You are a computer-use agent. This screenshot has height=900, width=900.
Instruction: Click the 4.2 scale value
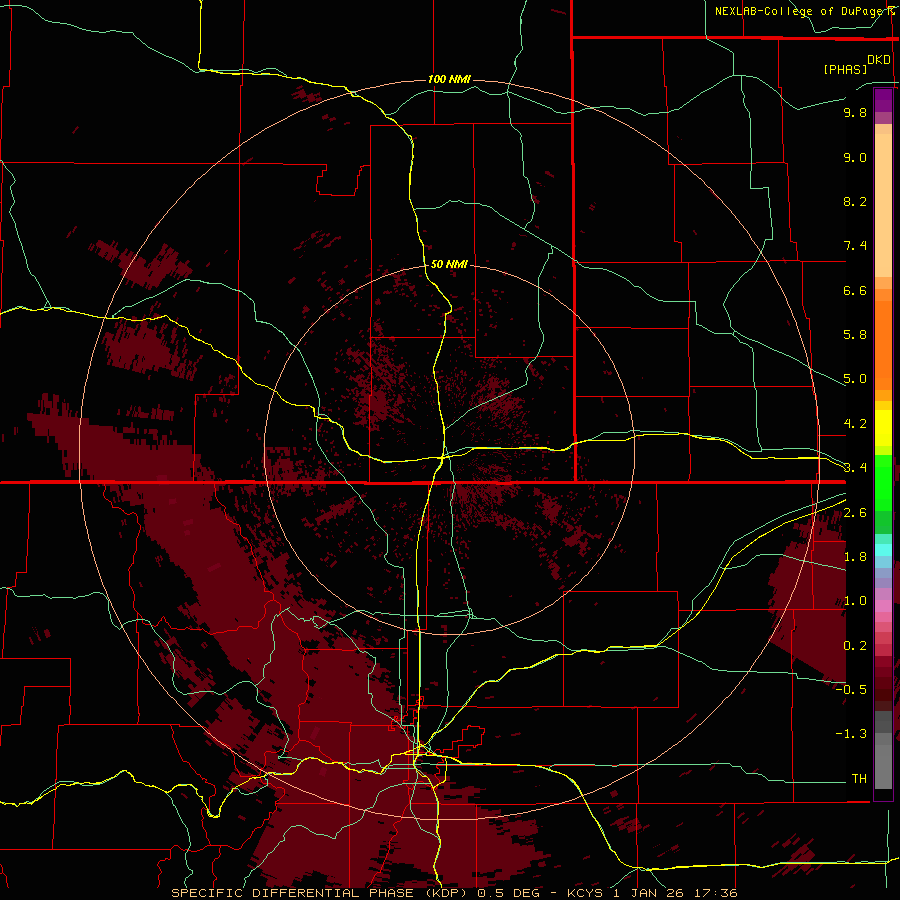pyautogui.click(x=855, y=424)
